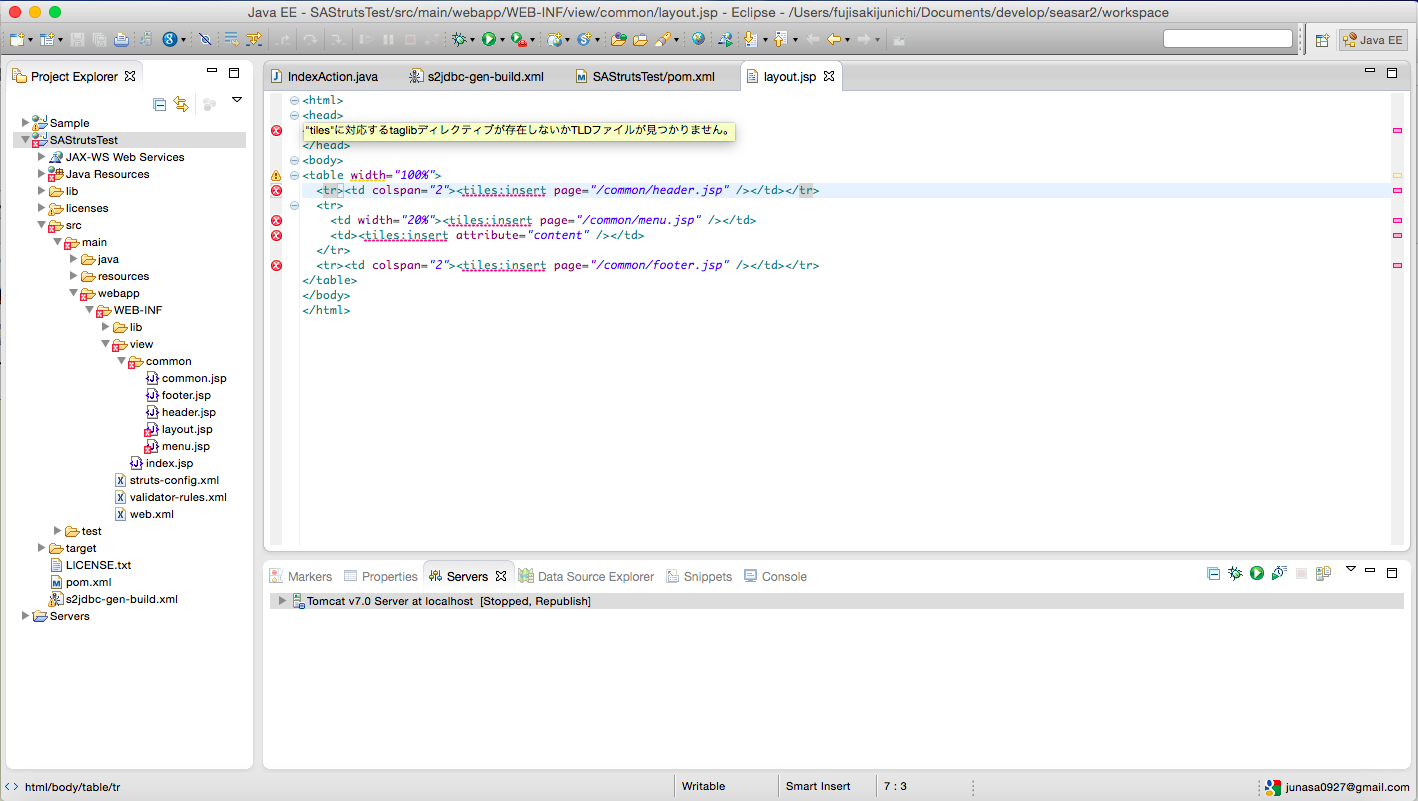Viewport: 1418px width, 801px height.
Task: Toggle fold marker beside head tag
Action: (x=293, y=115)
